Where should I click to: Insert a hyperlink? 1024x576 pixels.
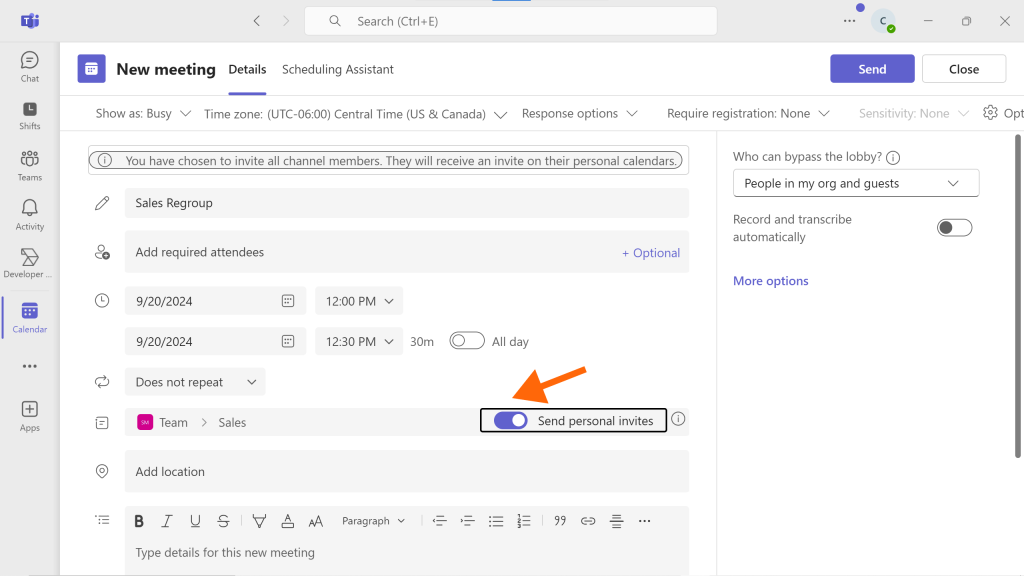pyautogui.click(x=588, y=521)
